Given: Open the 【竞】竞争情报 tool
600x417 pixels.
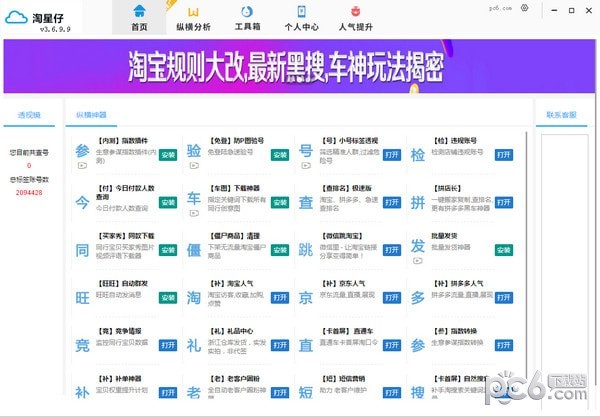Looking at the screenshot, I should tap(168, 345).
